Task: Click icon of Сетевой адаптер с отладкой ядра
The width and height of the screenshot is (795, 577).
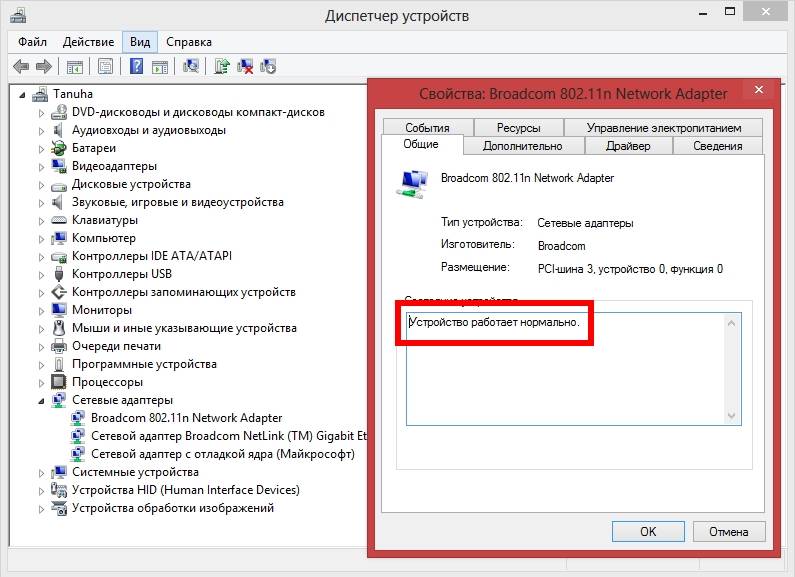Action: pyautogui.click(x=78, y=454)
